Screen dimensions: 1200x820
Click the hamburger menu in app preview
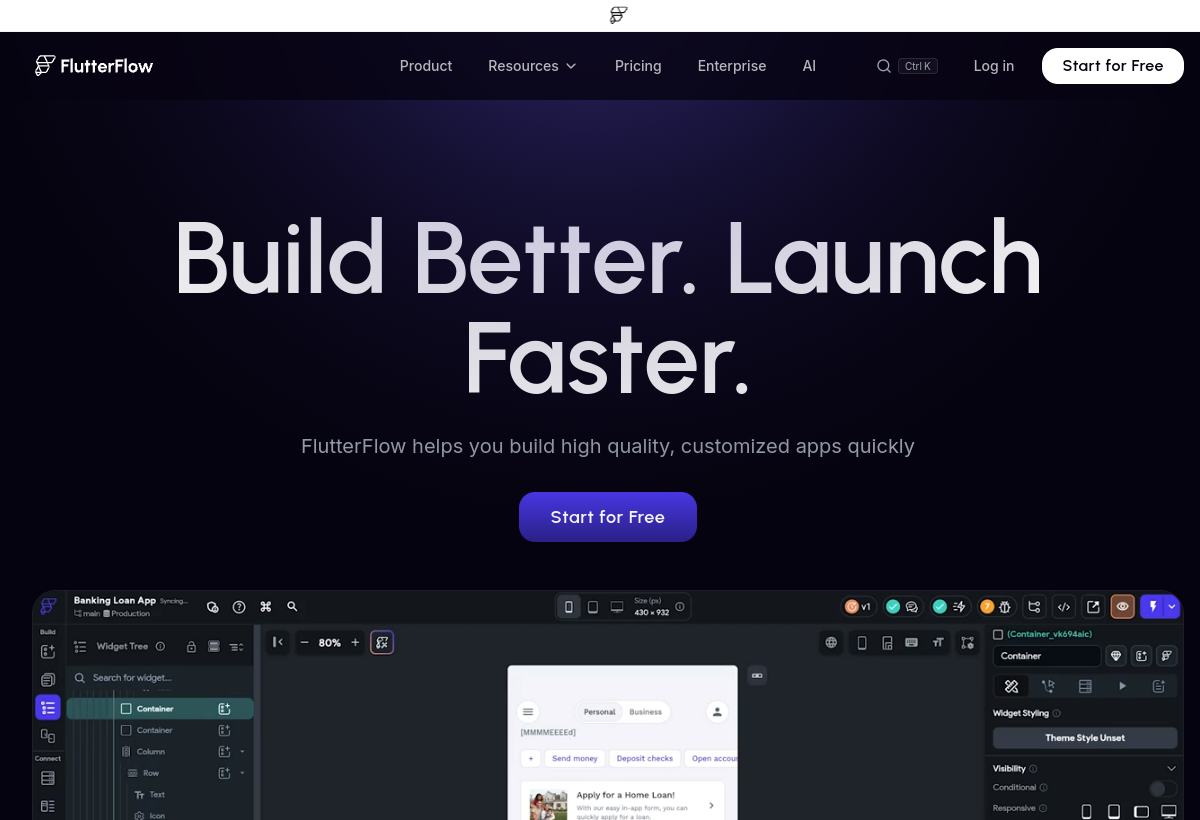(528, 712)
